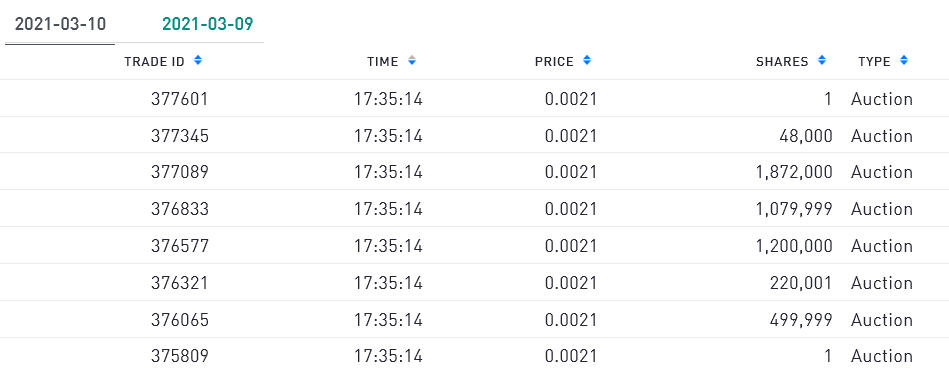949x373 pixels.
Task: Toggle the Price column sort icon
Action: click(586, 61)
